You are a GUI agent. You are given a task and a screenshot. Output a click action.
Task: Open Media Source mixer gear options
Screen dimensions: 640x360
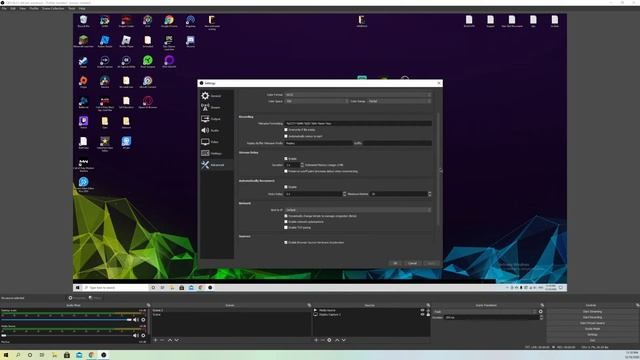(143, 336)
